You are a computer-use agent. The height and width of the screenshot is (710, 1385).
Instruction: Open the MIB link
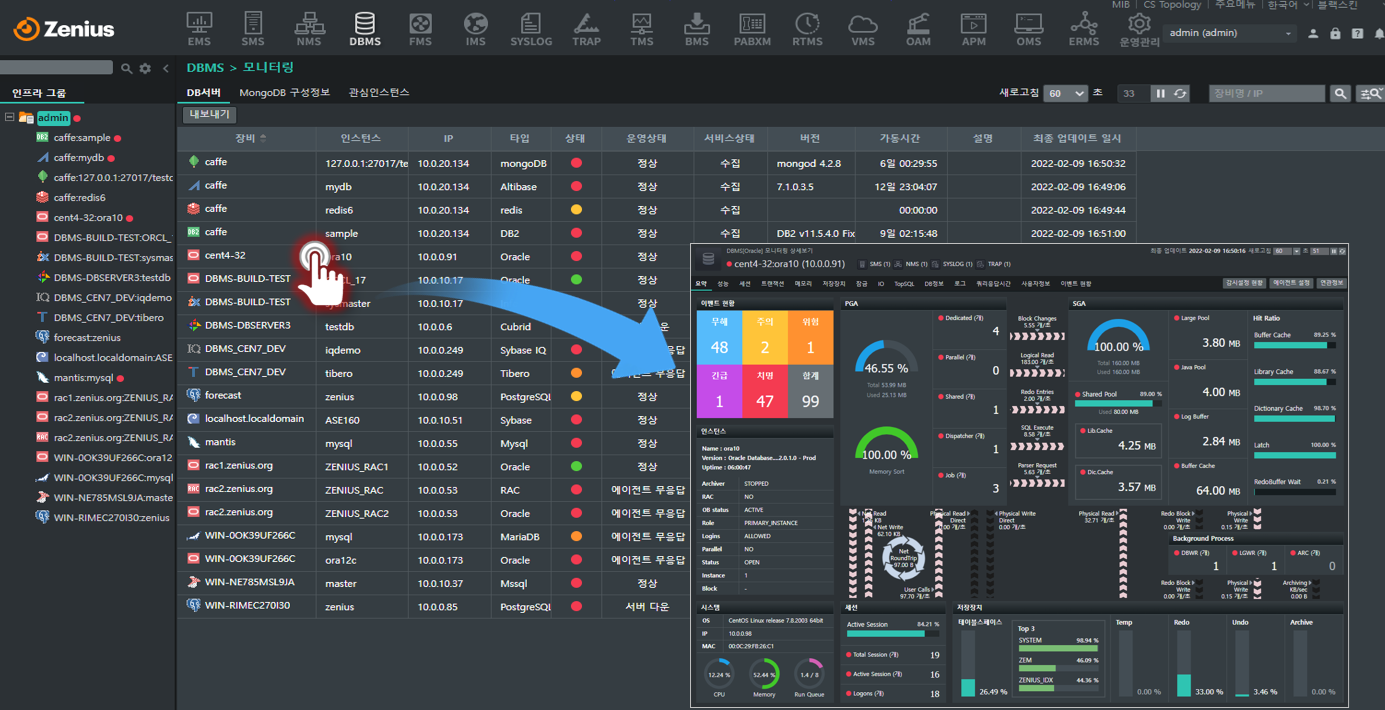[x=1120, y=5]
